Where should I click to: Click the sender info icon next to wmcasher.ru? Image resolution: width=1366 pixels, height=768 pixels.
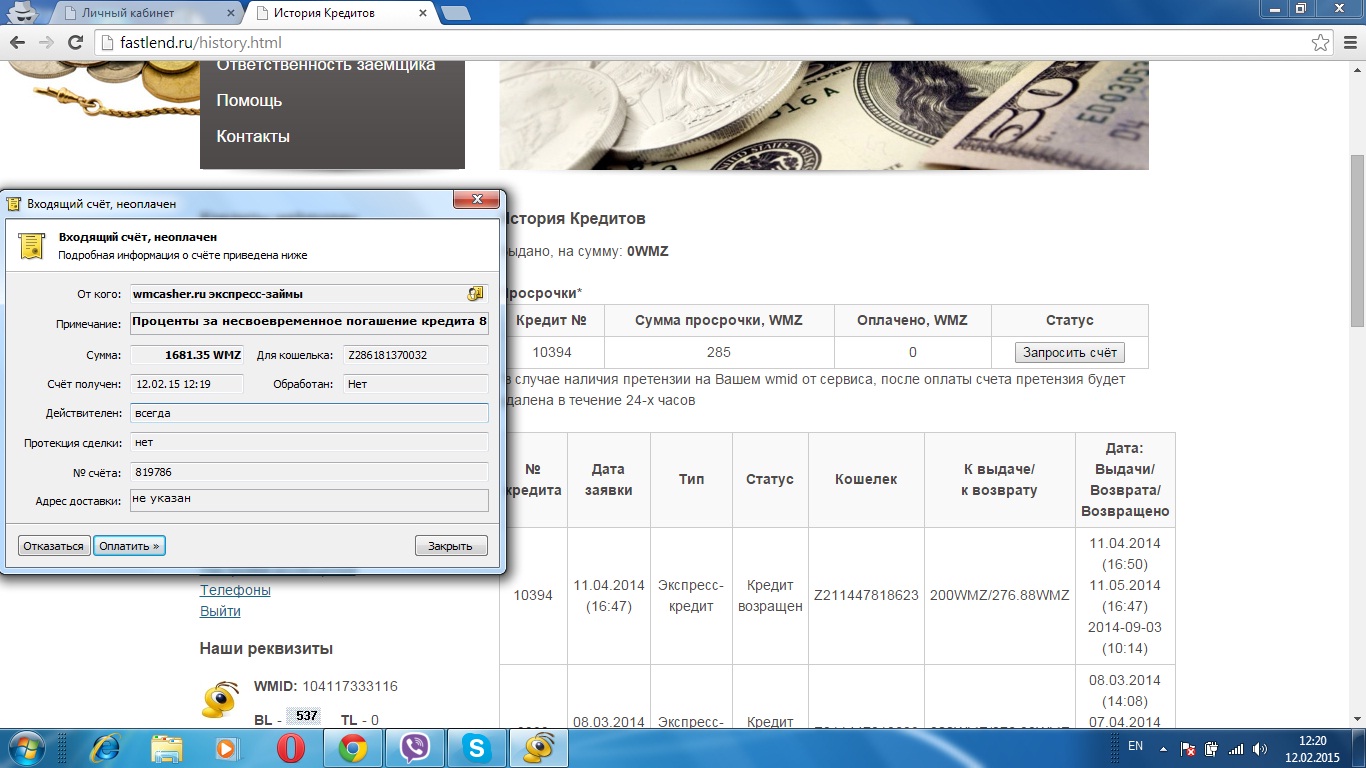pos(476,293)
